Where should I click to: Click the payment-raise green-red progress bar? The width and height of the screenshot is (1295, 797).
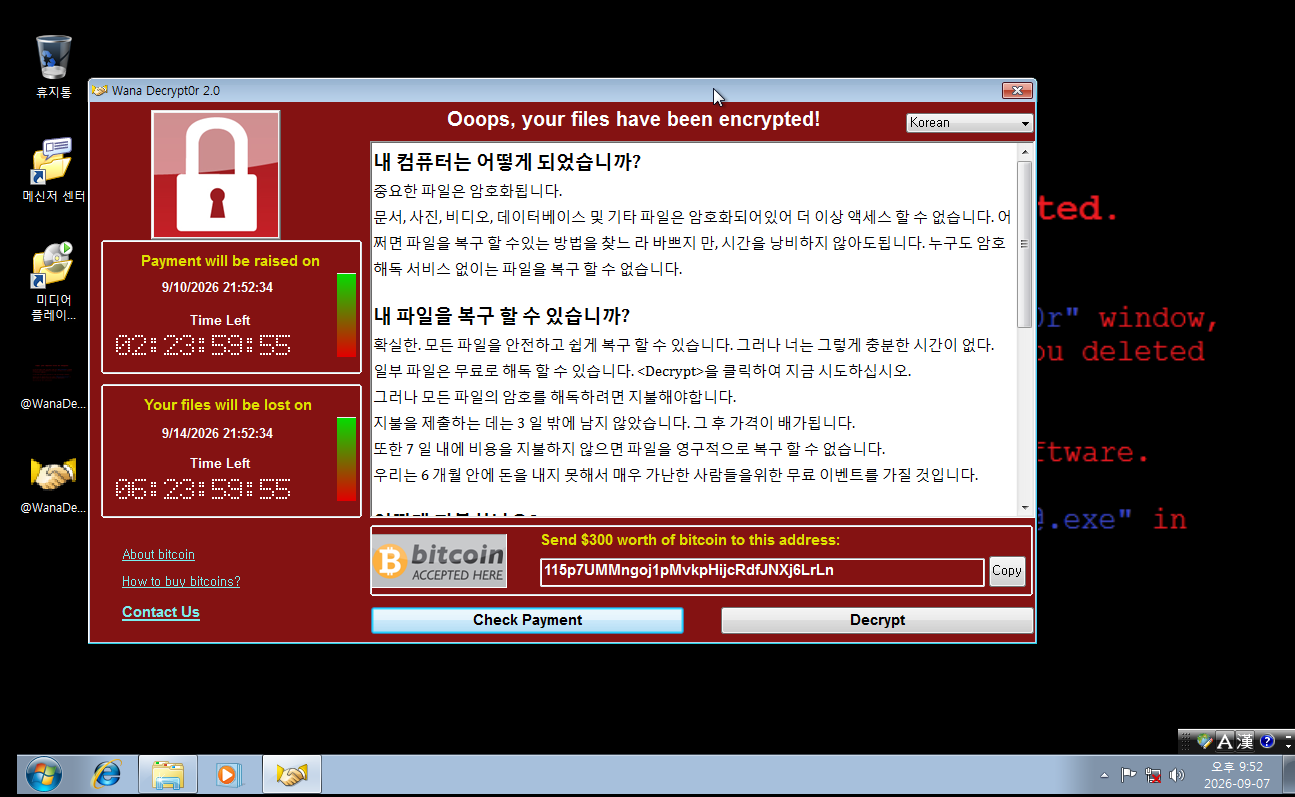[346, 315]
